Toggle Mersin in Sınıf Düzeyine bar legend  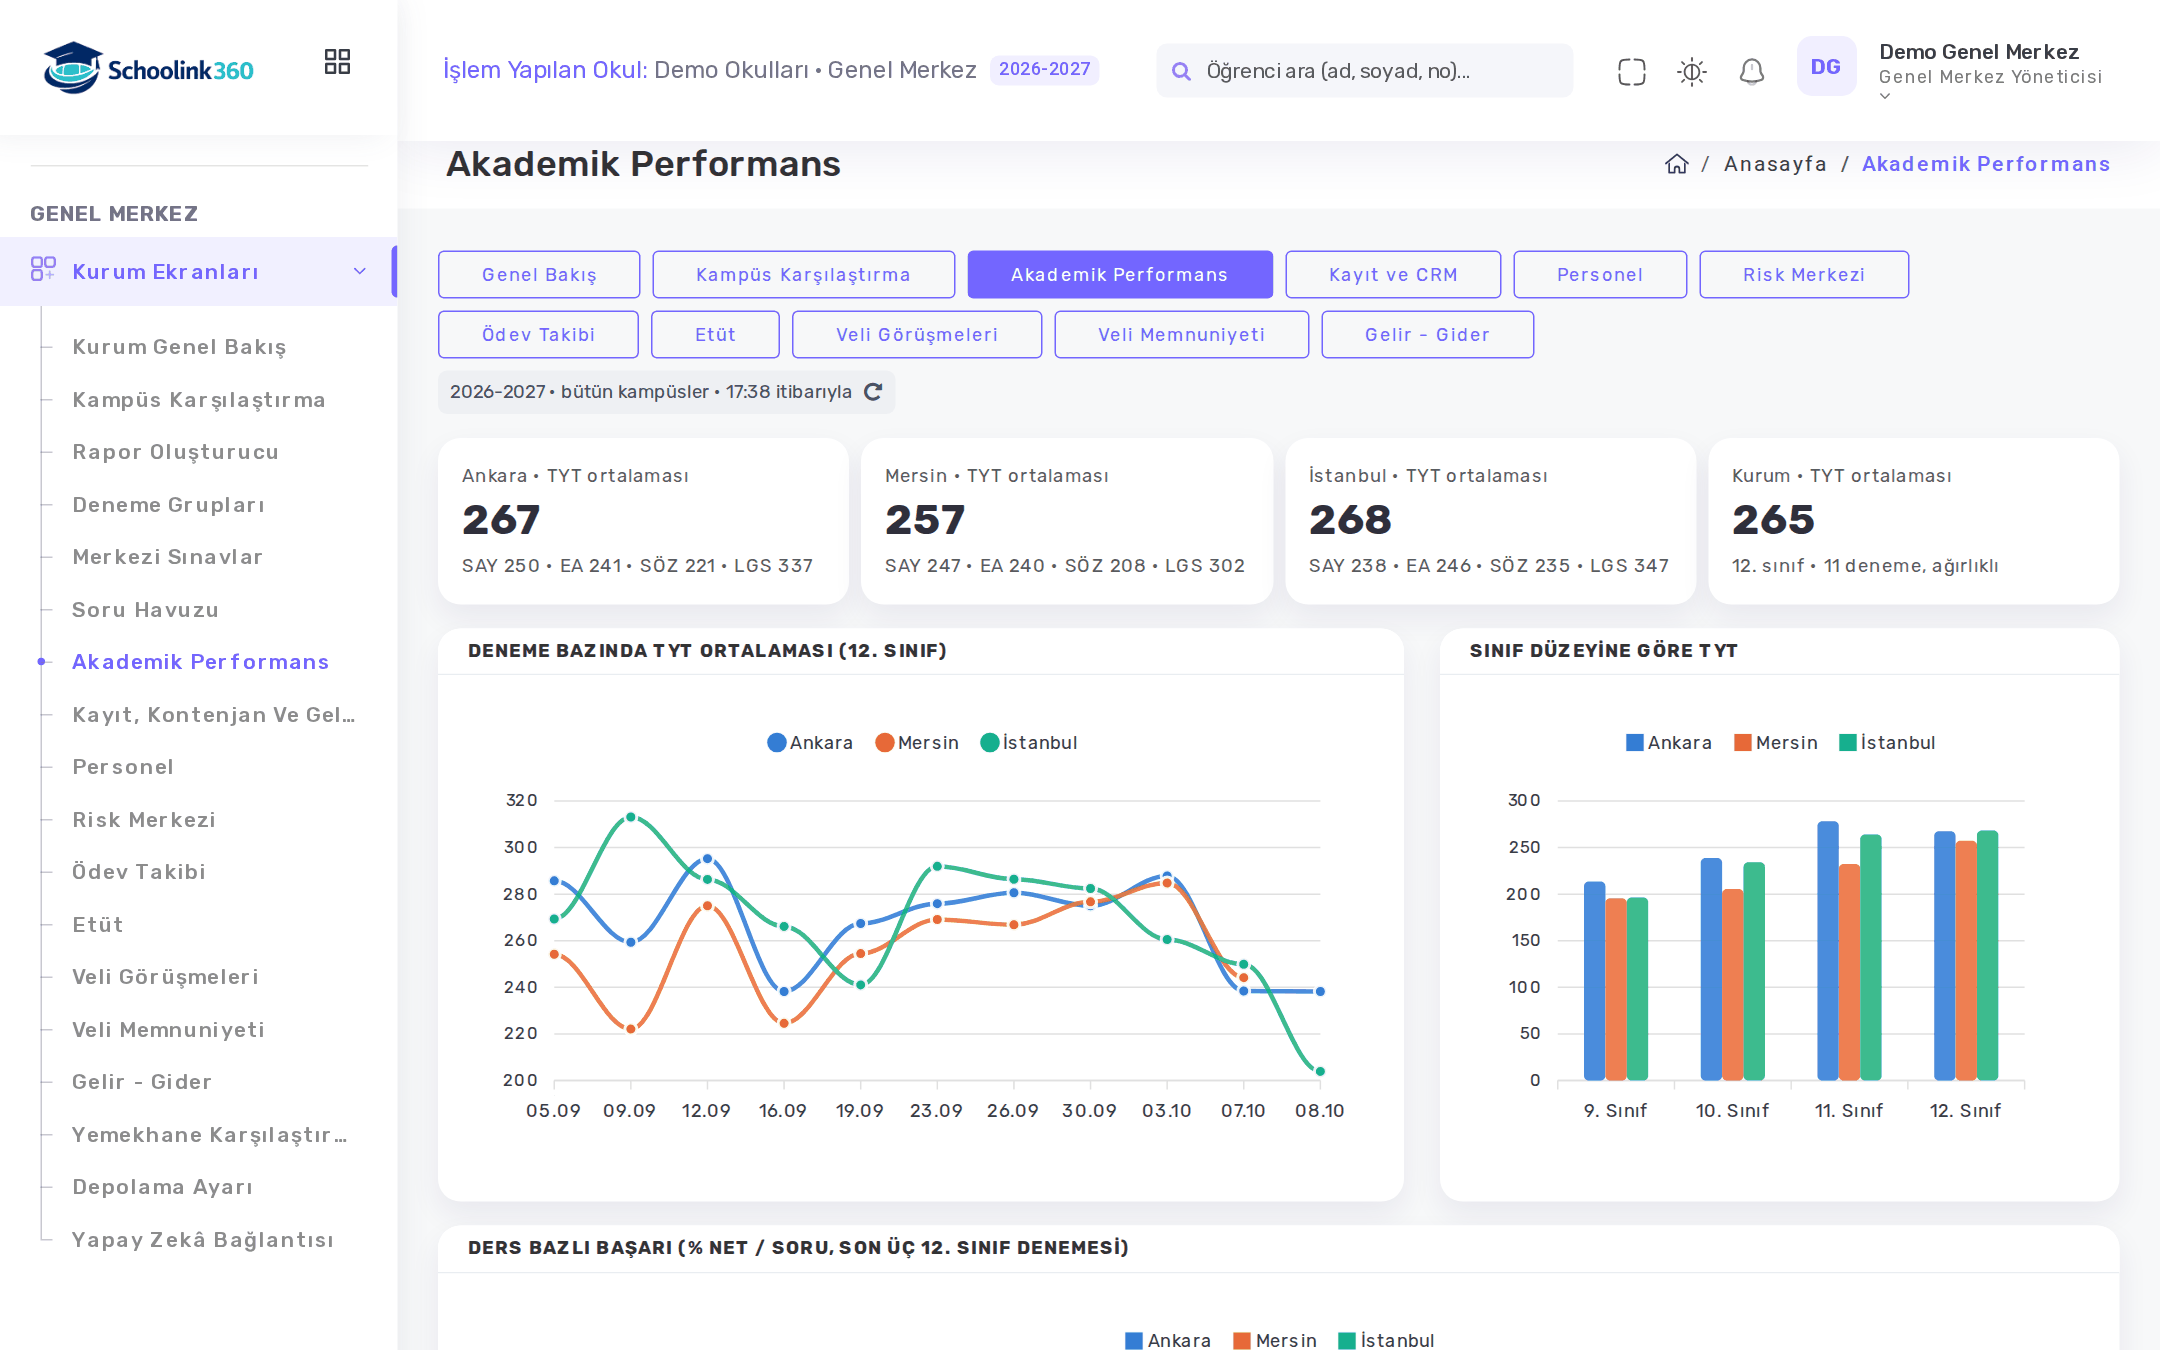click(x=1776, y=743)
